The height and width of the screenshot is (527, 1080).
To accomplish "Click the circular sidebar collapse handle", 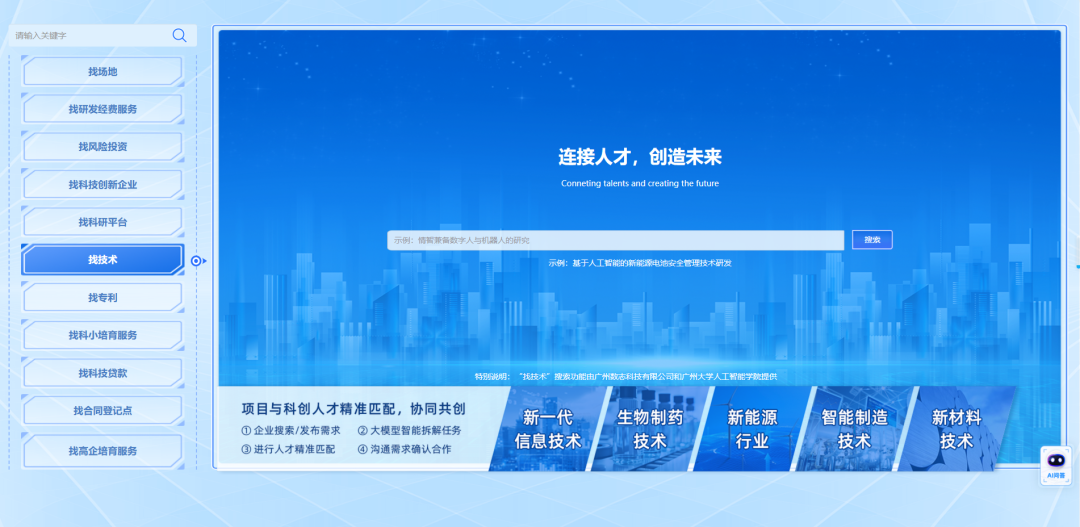I will (x=197, y=261).
